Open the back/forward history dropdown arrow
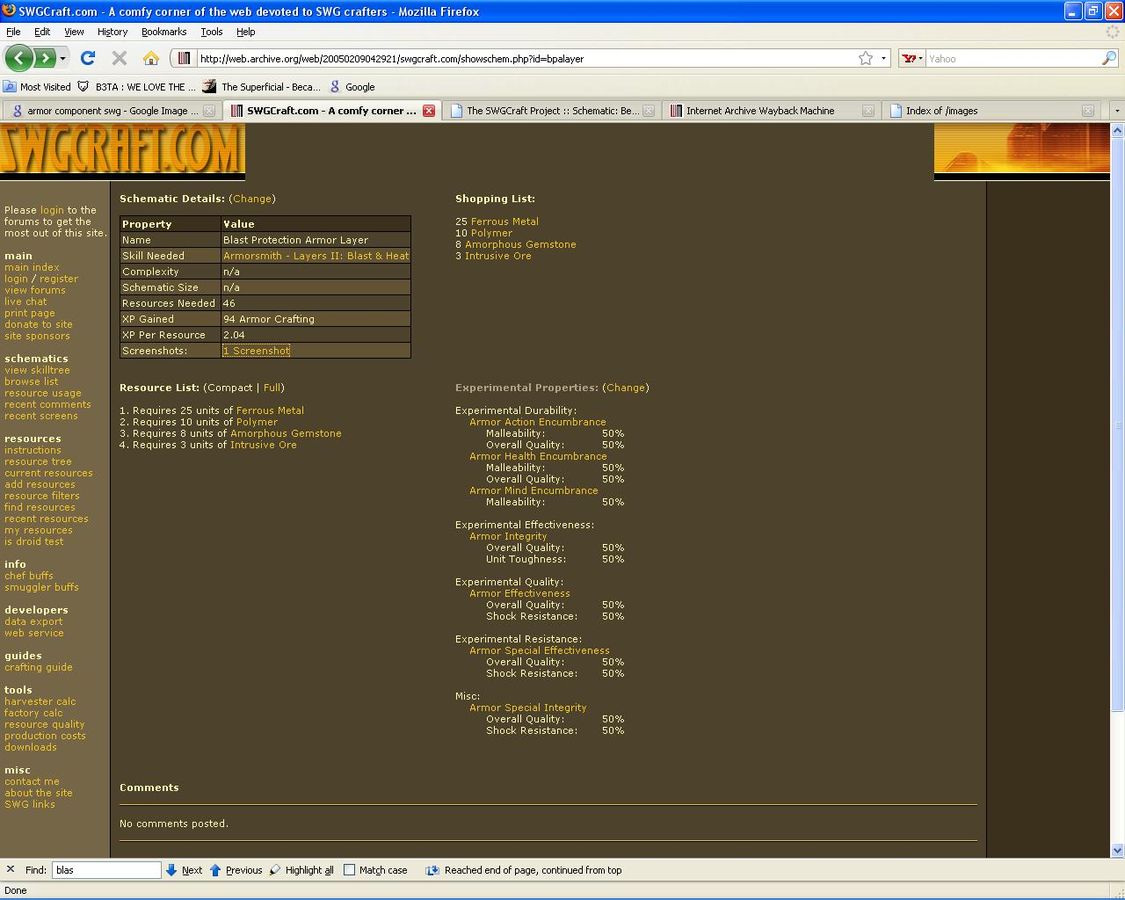This screenshot has width=1125, height=900. (x=63, y=58)
